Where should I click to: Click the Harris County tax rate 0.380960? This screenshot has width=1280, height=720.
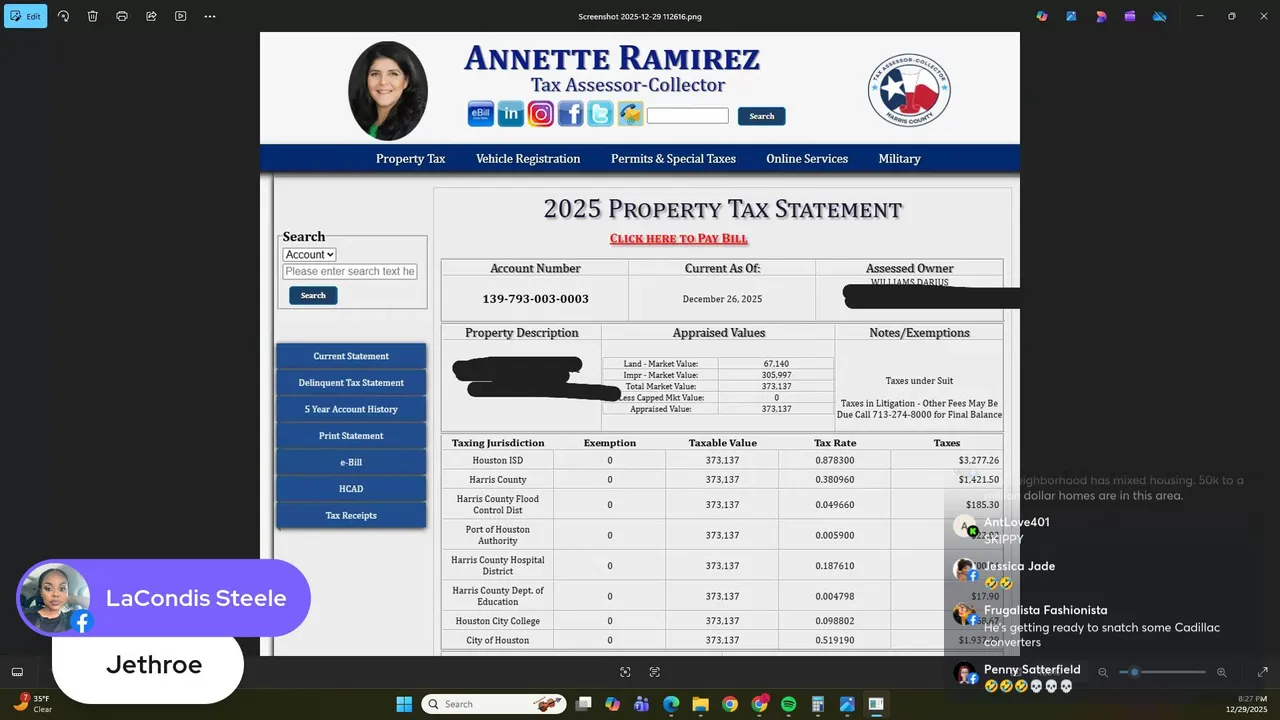(834, 480)
